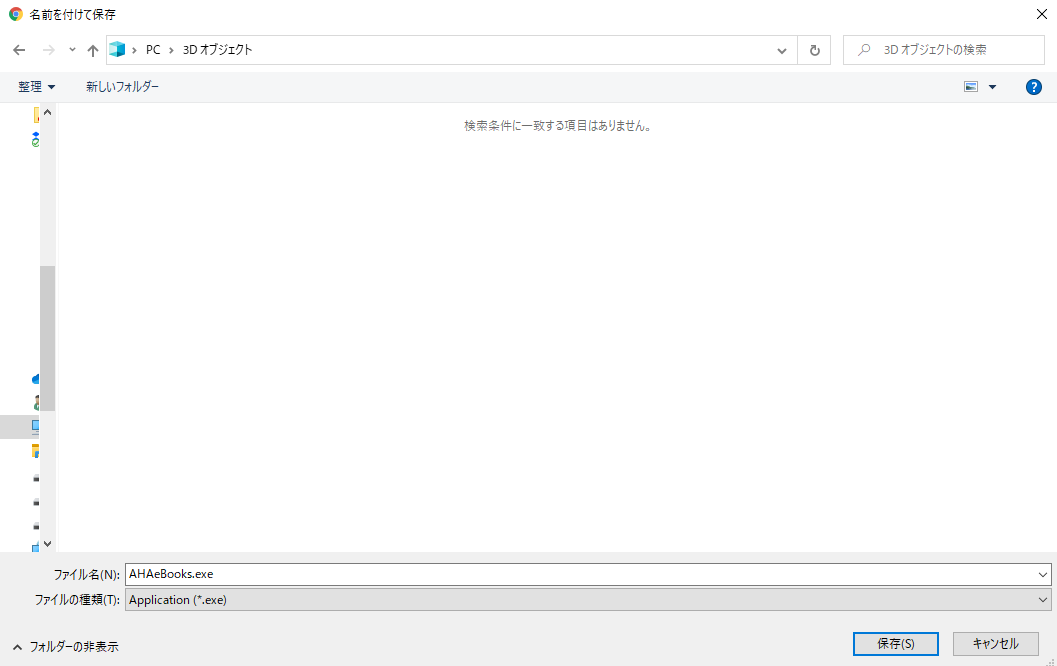
Task: Open the view options dropdown arrow
Action: tap(992, 87)
